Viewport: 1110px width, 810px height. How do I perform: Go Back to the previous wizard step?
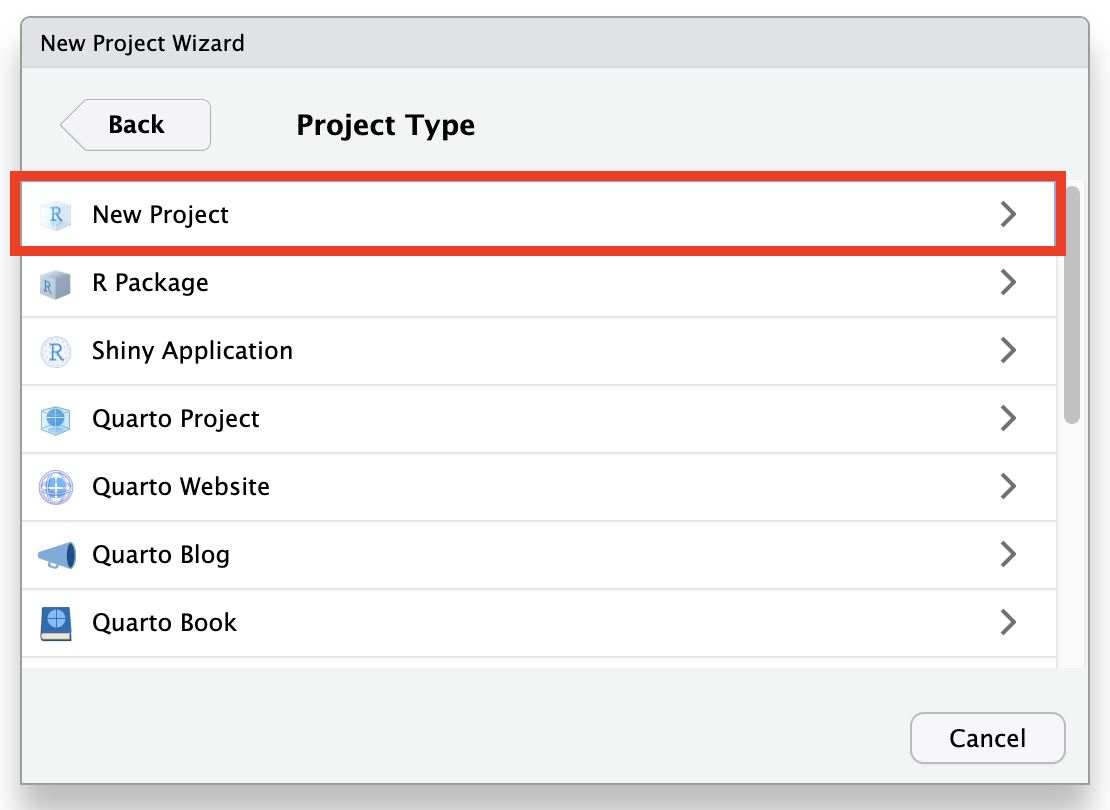click(x=136, y=125)
